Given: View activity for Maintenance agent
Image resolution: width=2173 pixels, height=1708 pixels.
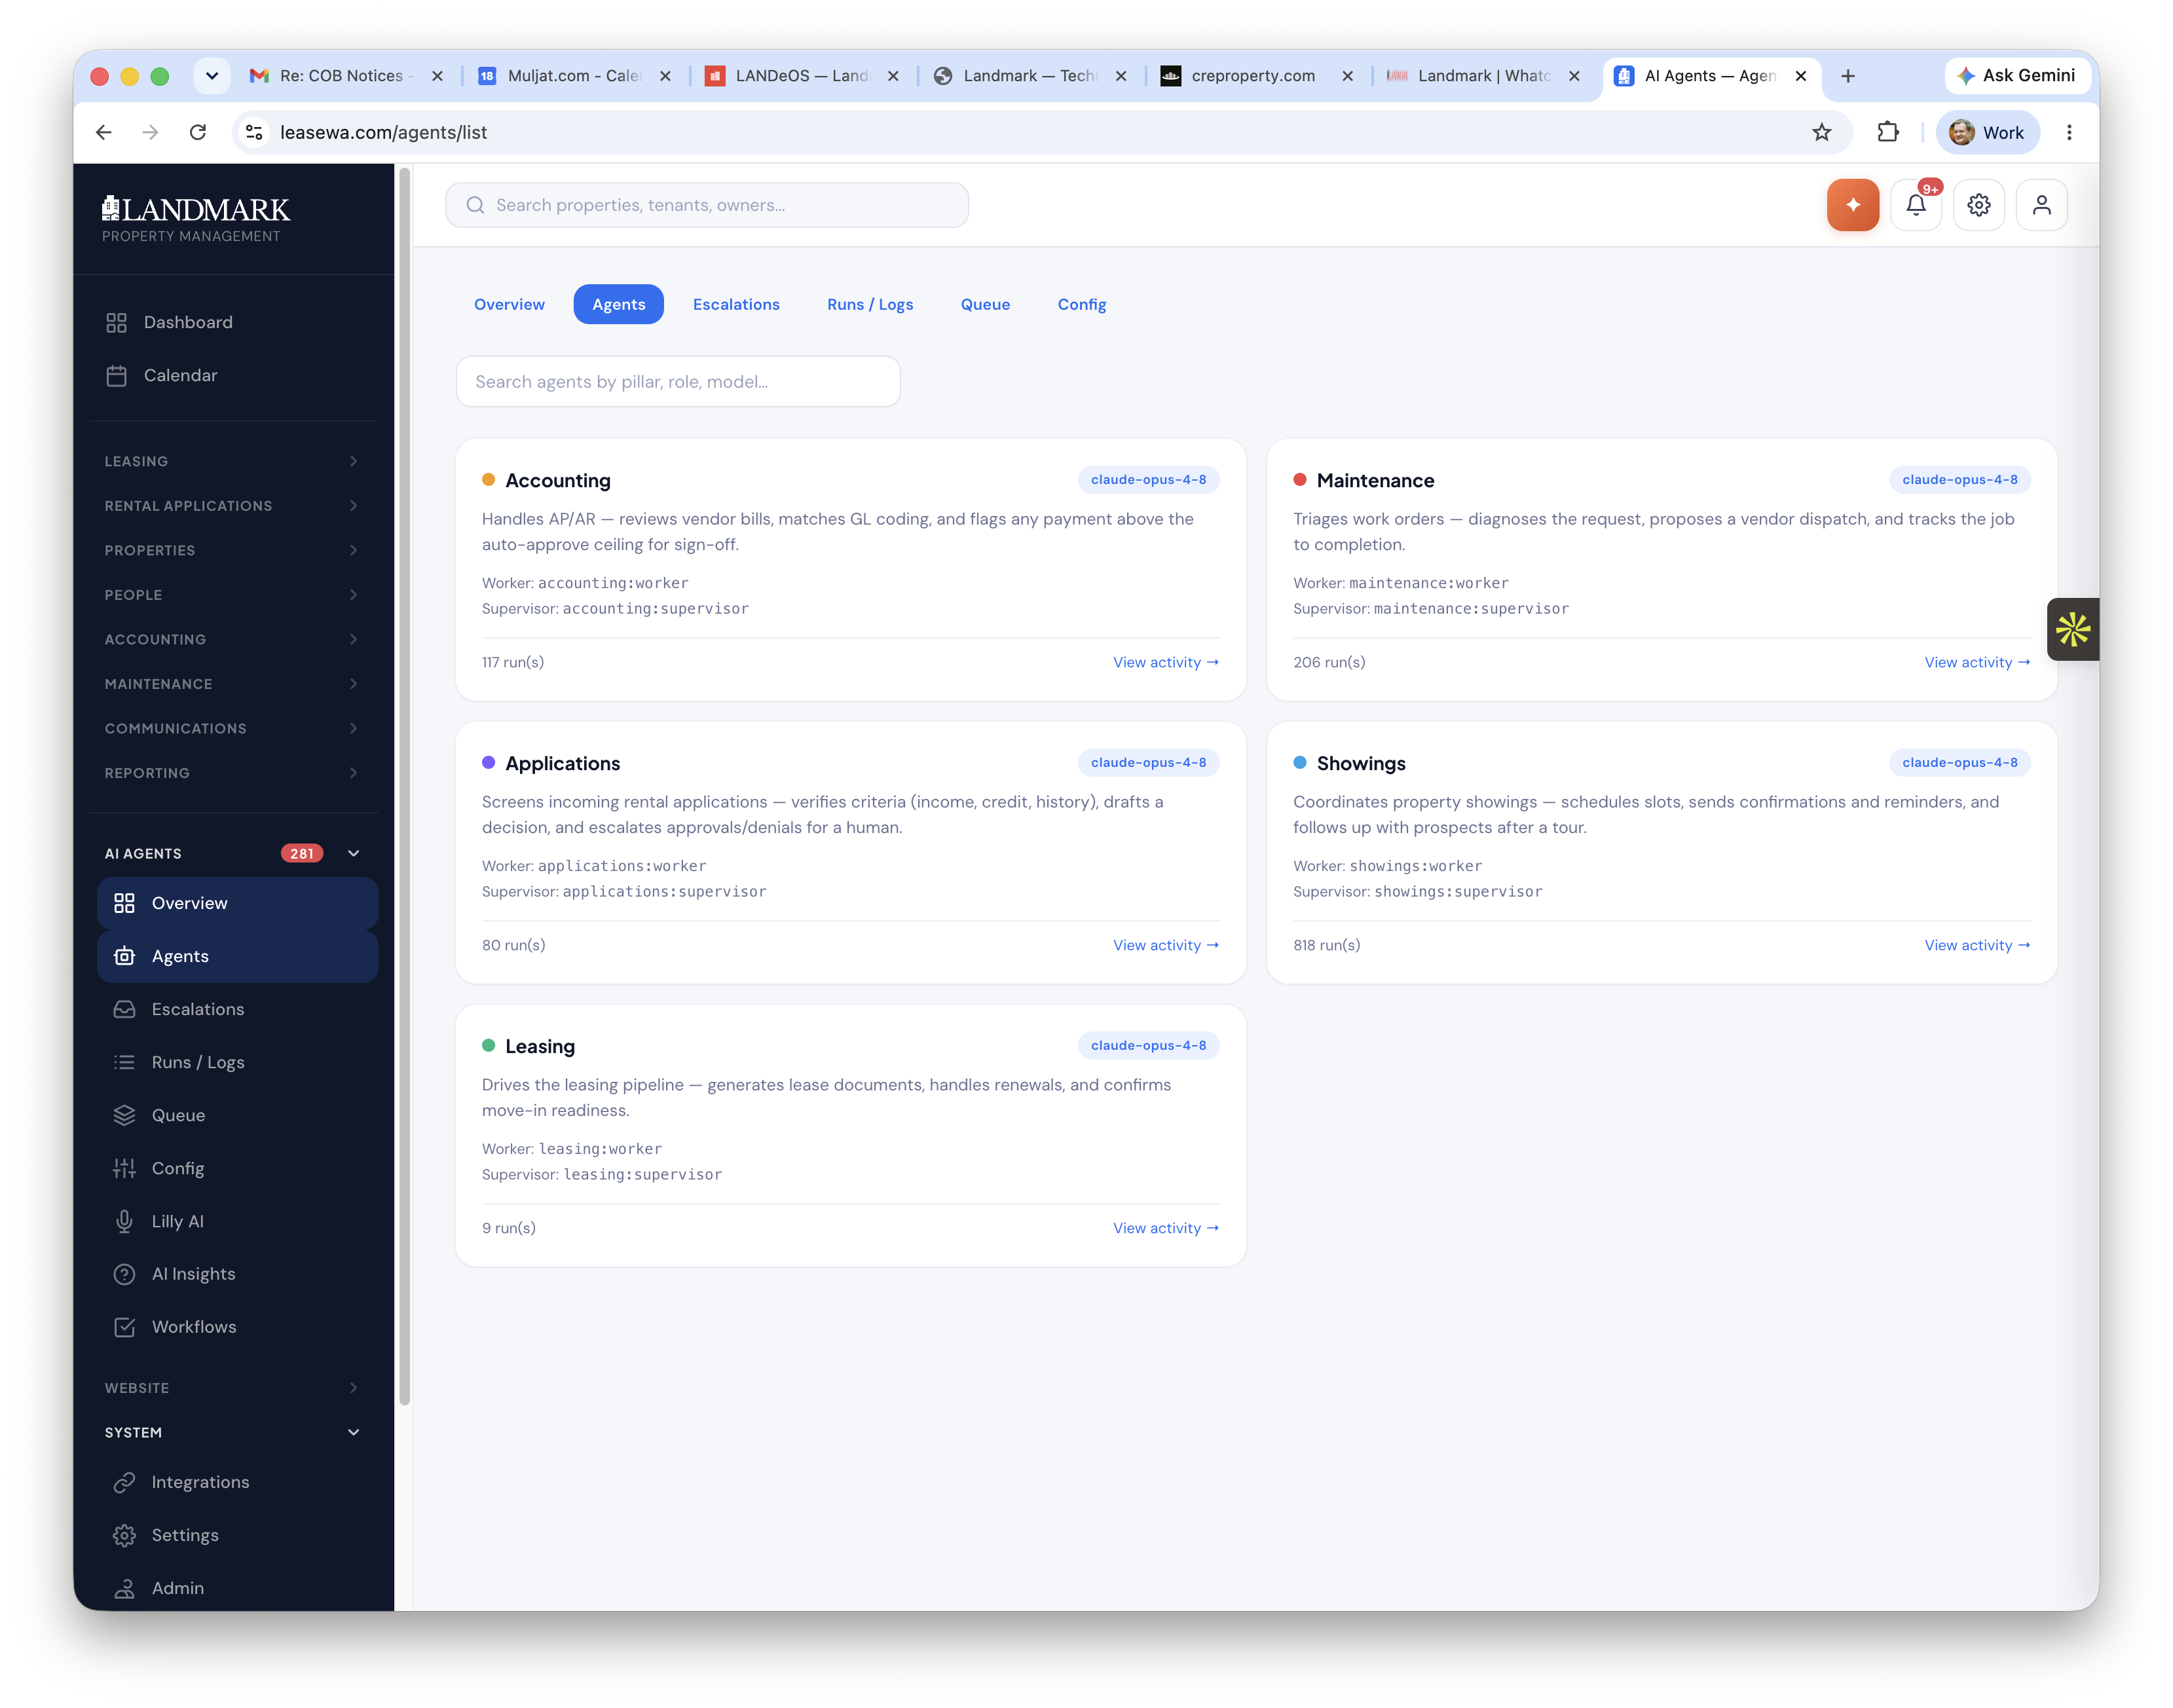Looking at the screenshot, I should (1977, 662).
